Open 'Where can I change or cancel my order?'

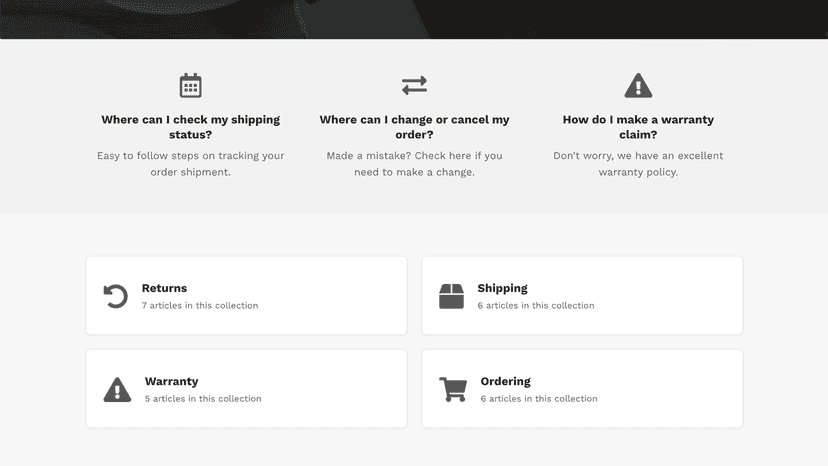414,127
